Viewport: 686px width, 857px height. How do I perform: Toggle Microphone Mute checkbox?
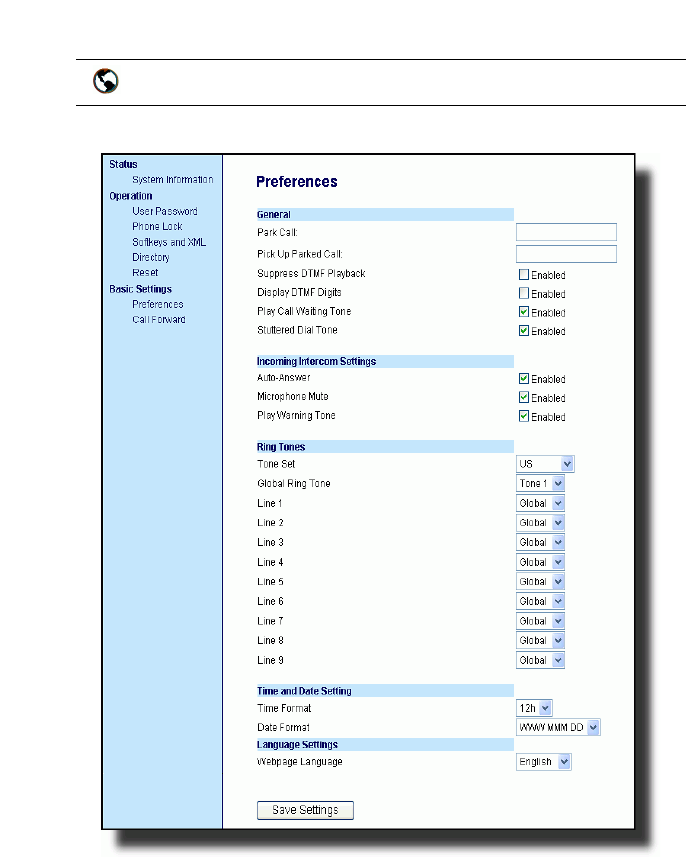(524, 397)
